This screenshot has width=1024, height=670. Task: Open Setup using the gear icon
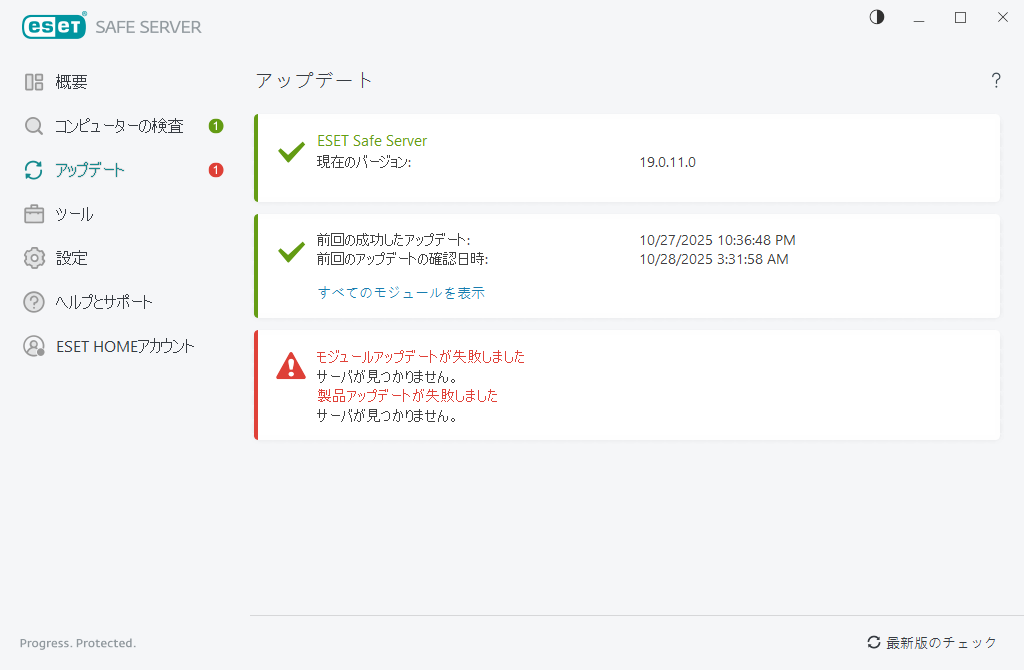coord(31,258)
